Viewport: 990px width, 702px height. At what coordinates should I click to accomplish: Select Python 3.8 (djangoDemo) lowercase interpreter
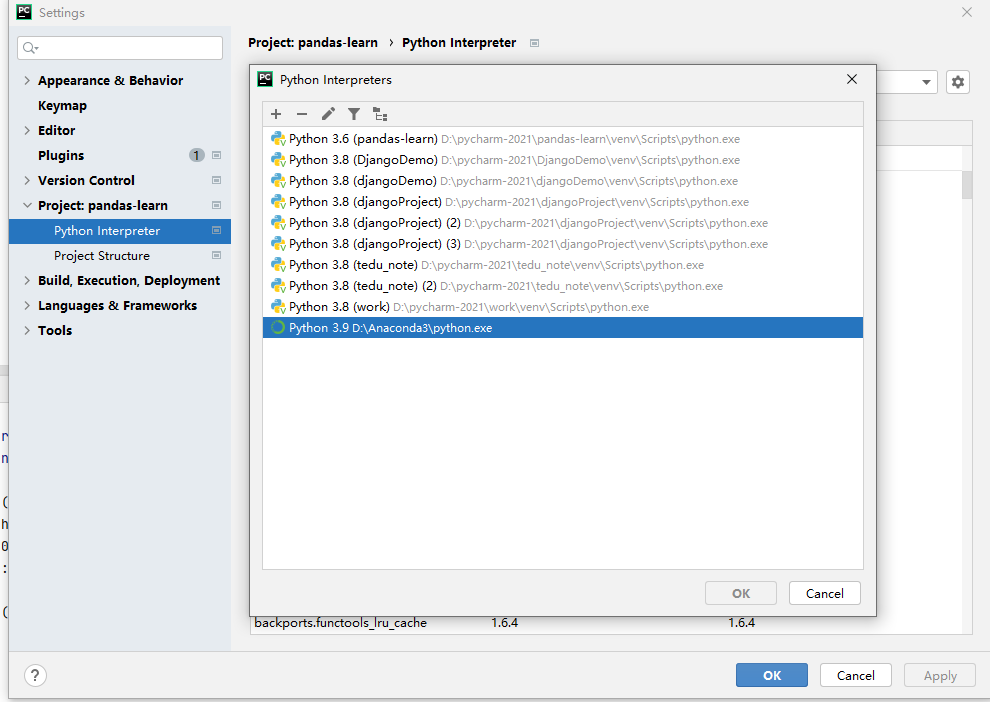pyautogui.click(x=563, y=181)
